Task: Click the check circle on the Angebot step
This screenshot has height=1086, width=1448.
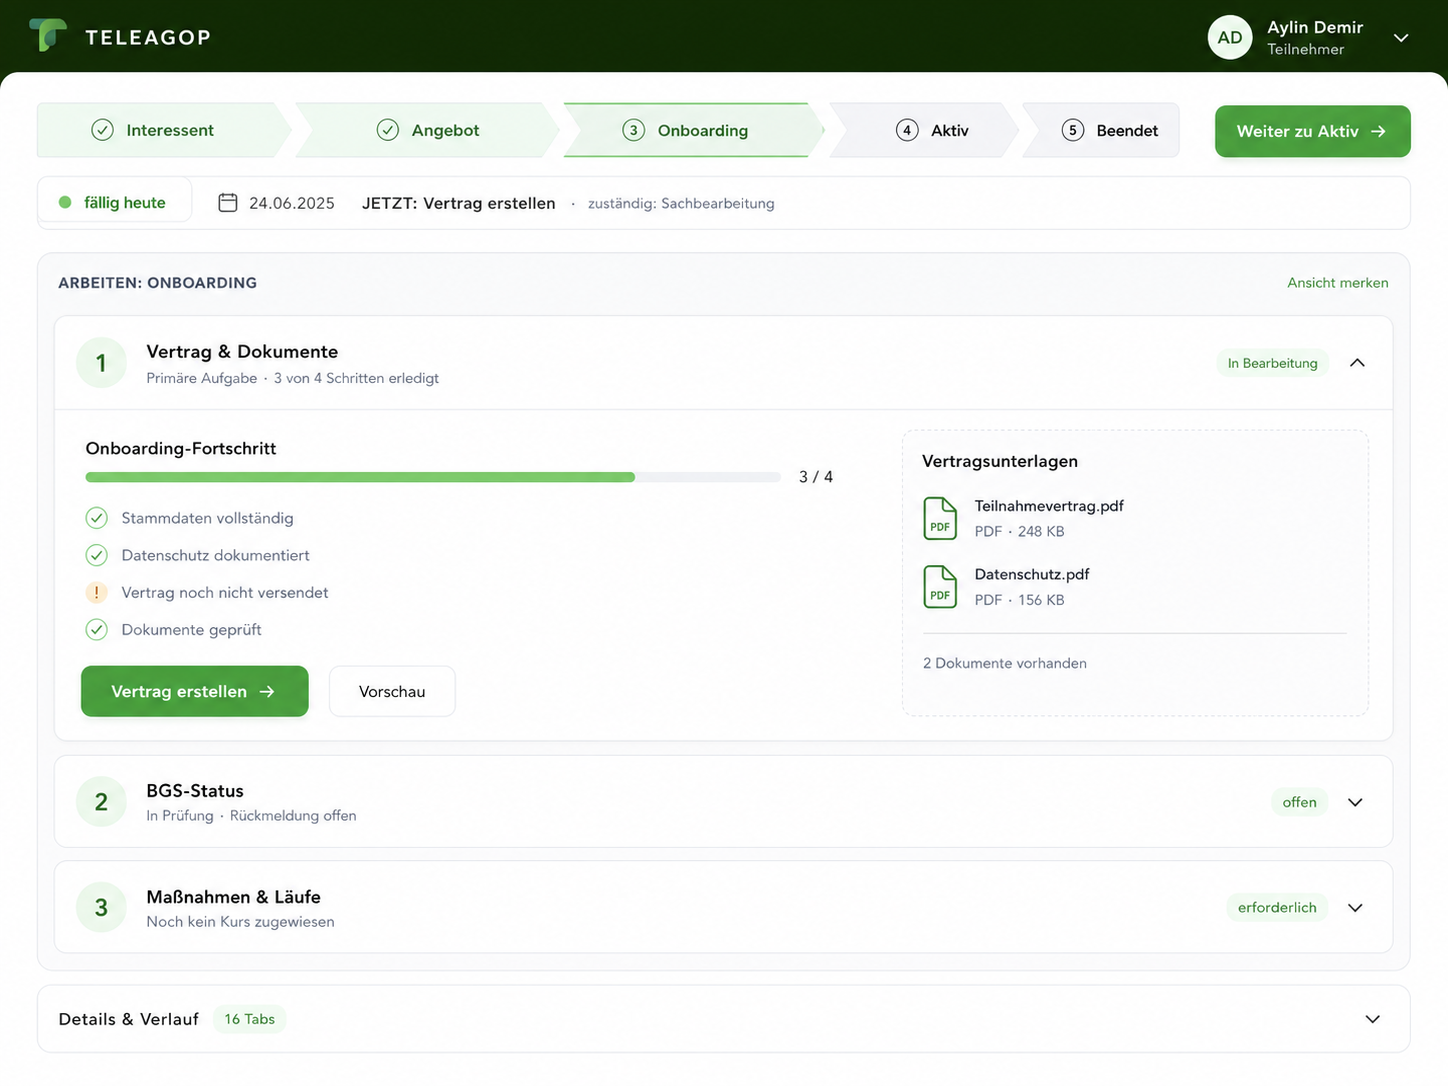Action: 388,130
